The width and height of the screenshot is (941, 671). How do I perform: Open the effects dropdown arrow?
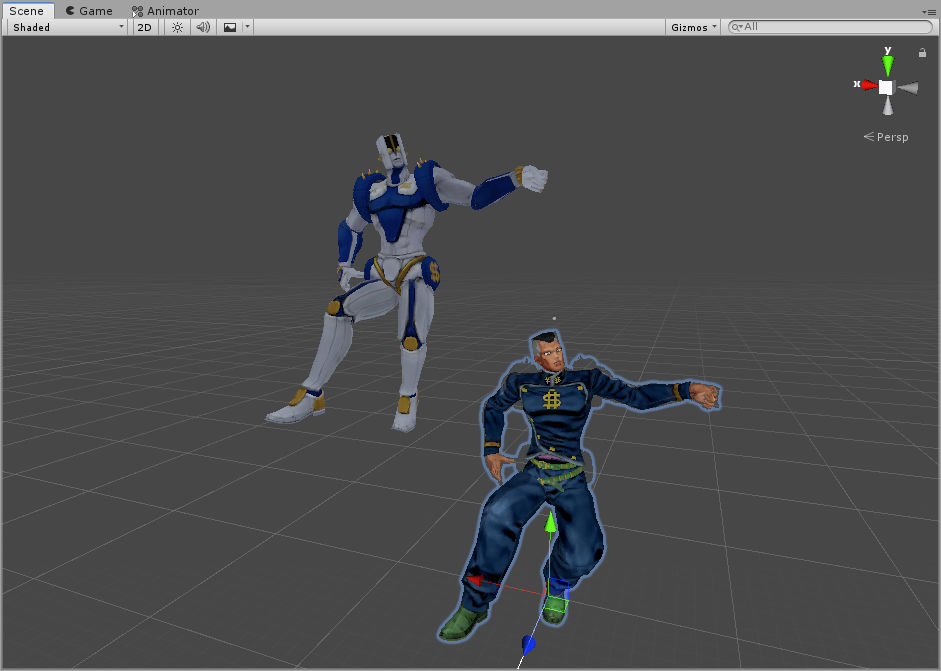[x=247, y=27]
